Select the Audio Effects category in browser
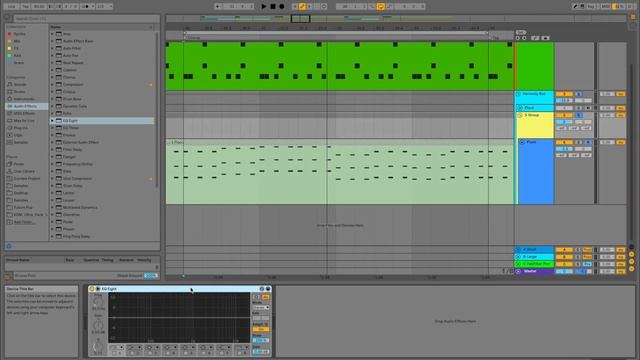The width and height of the screenshot is (640, 360). pos(26,106)
